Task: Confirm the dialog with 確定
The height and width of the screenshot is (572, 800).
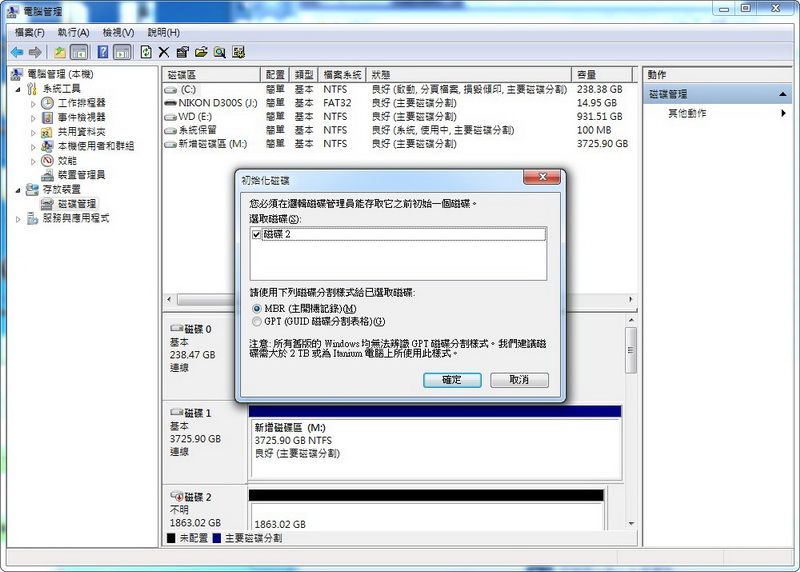Action: (452, 380)
